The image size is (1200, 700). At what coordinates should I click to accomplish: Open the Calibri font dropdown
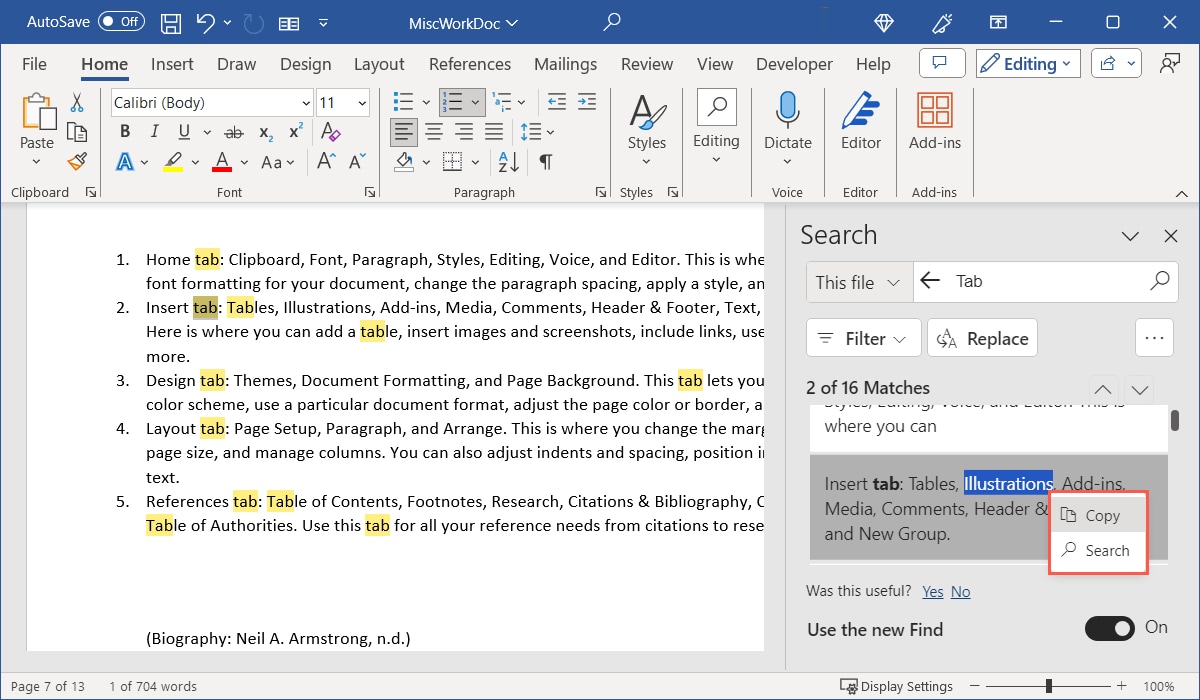click(305, 102)
